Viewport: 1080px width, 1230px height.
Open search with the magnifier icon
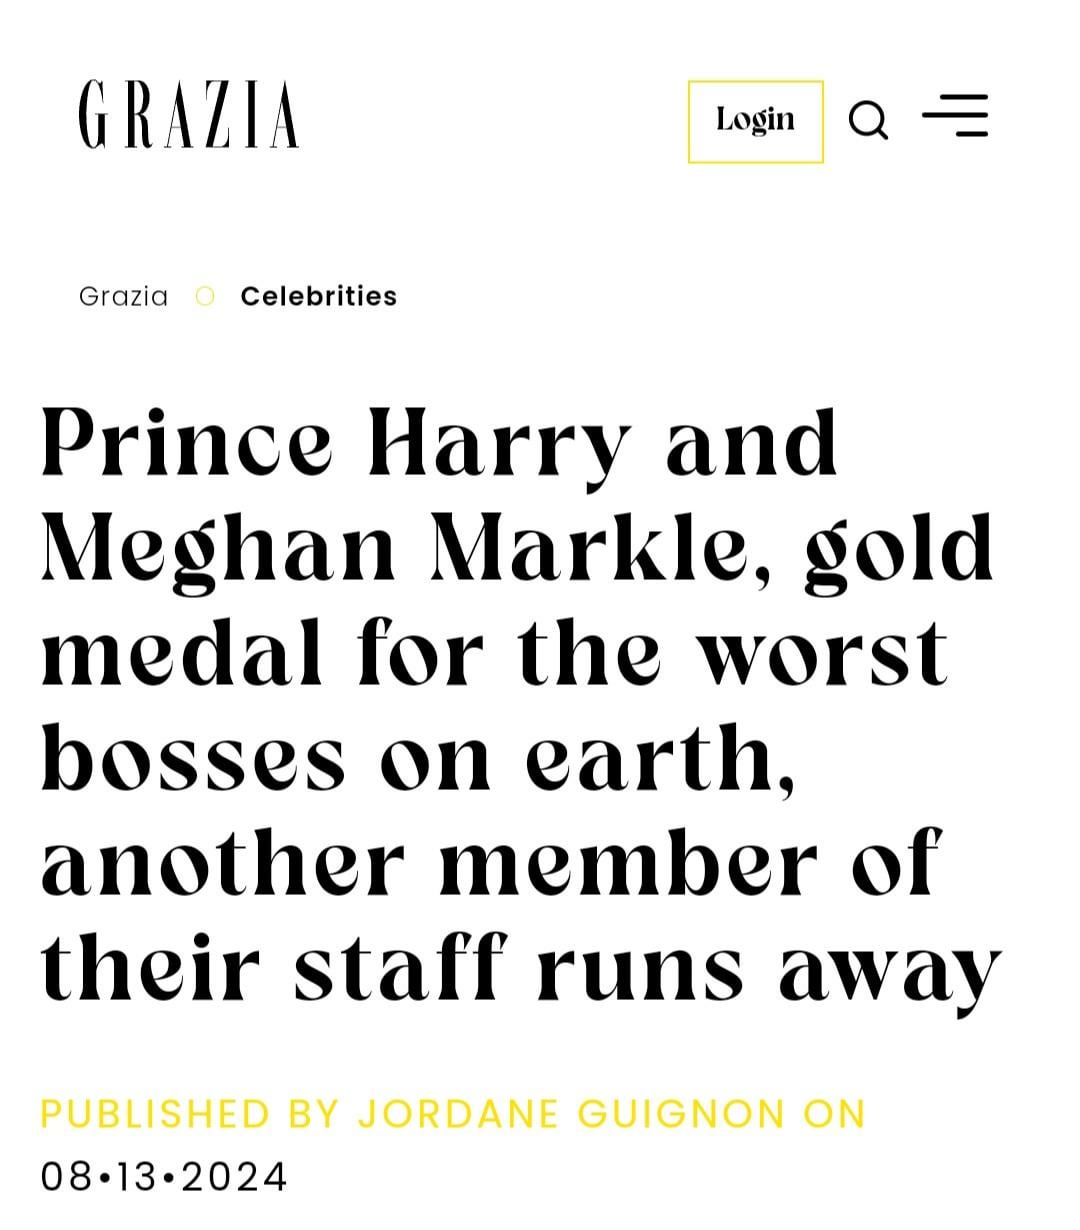pyautogui.click(x=867, y=121)
